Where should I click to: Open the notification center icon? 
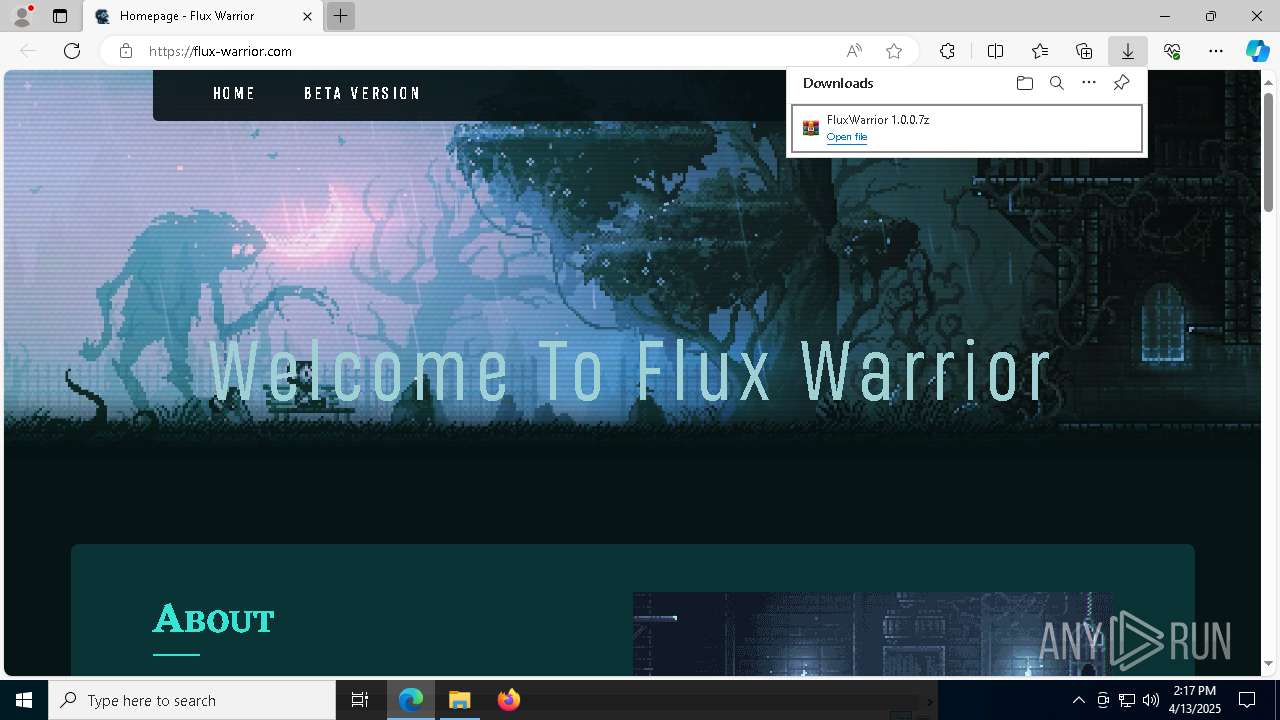[x=1247, y=700]
